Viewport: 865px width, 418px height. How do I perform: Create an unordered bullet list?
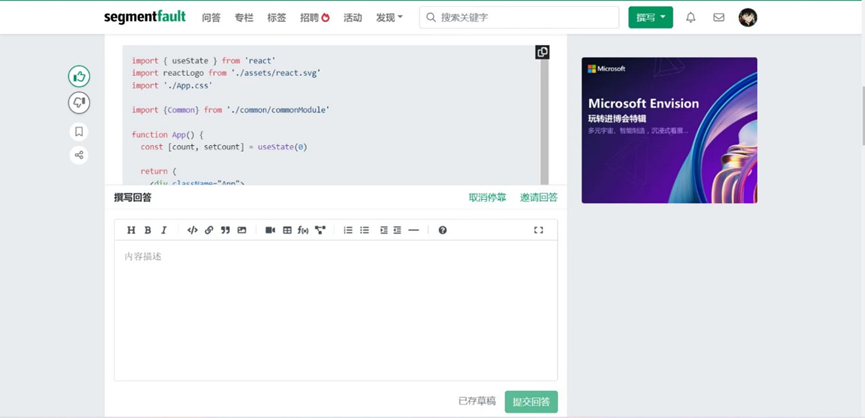[x=365, y=230]
